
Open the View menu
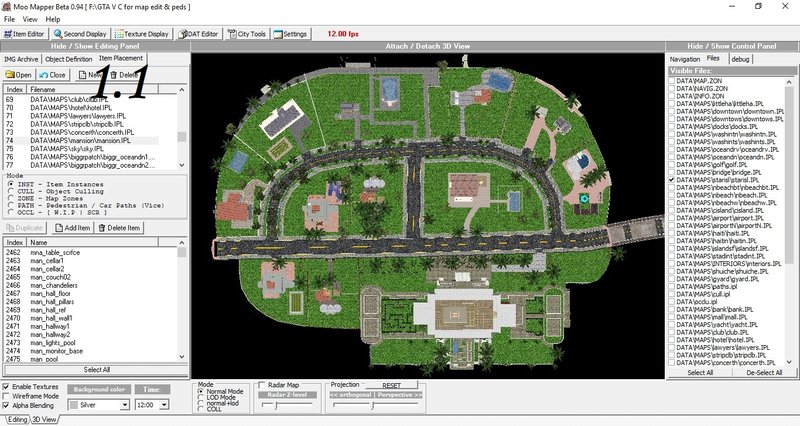[30, 19]
